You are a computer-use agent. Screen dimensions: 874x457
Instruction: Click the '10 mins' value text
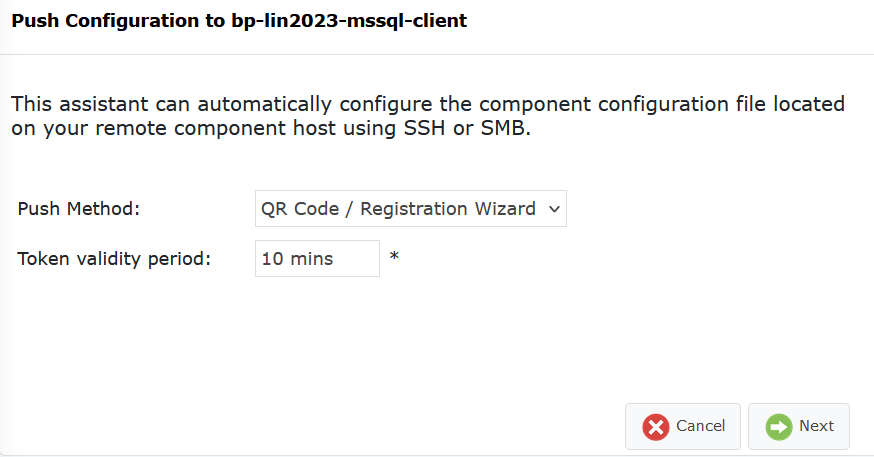pyautogui.click(x=297, y=259)
